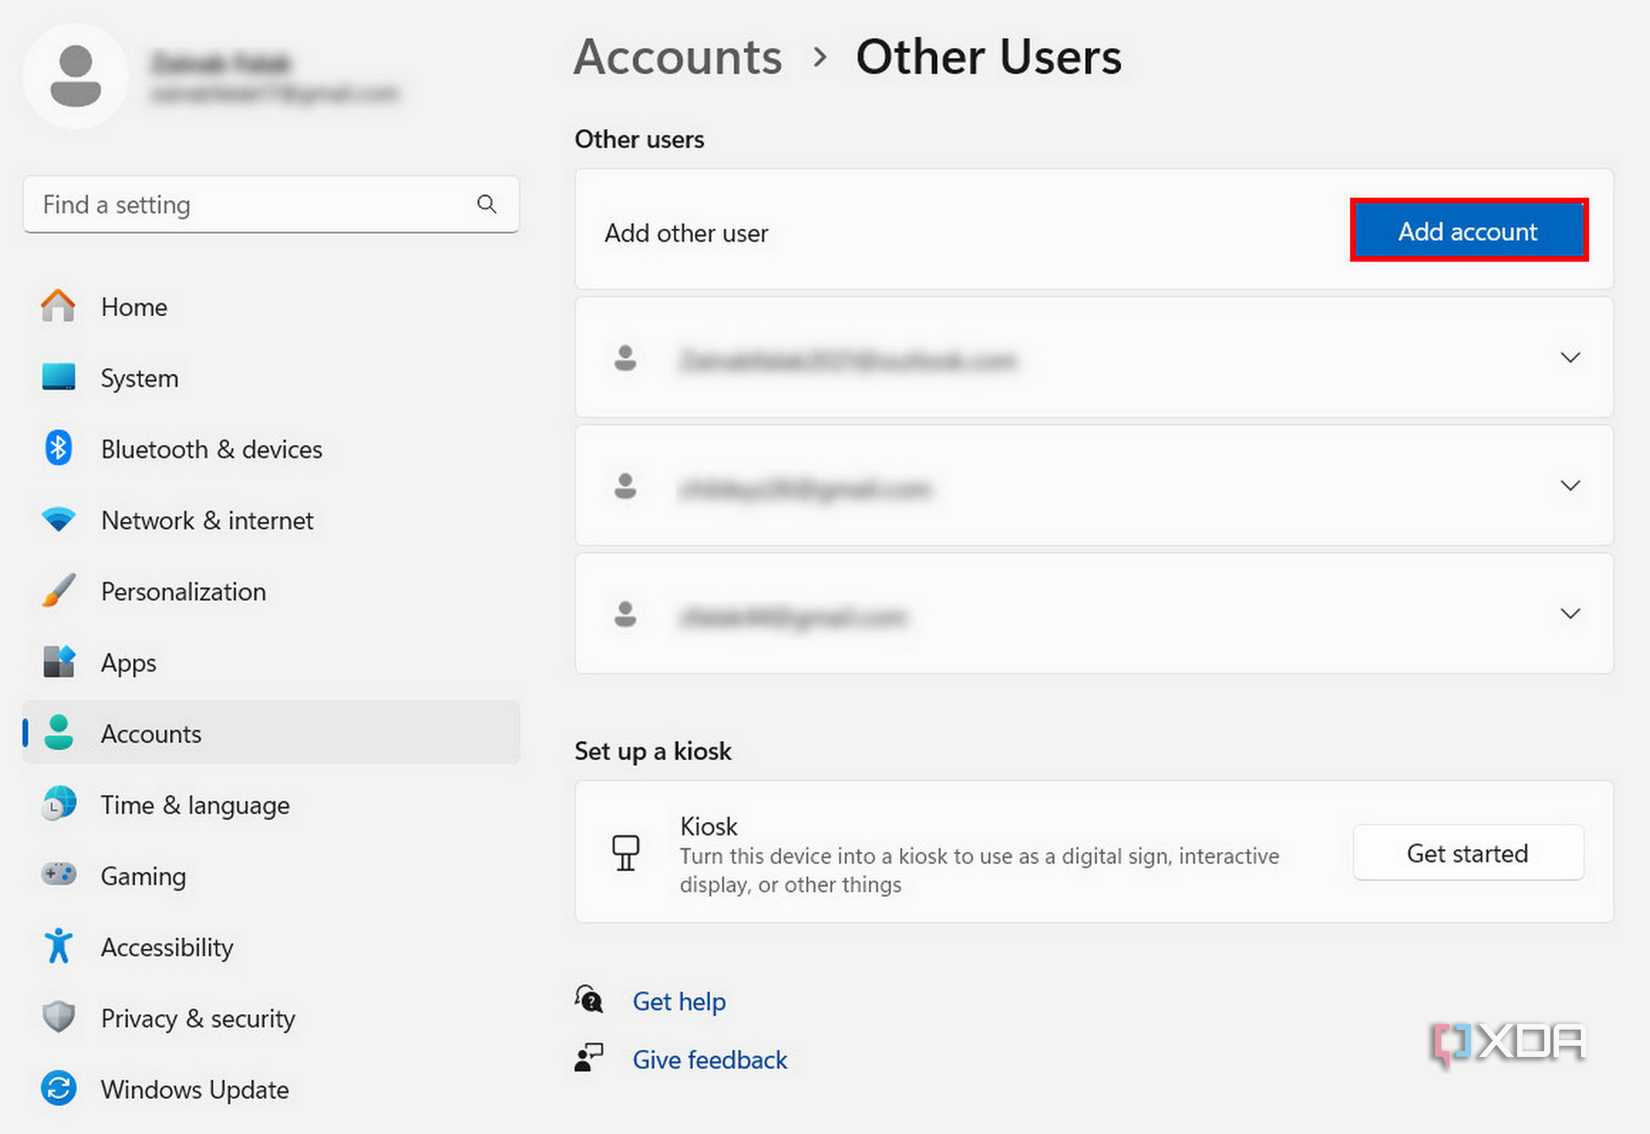Select Windows Update in sidebar

click(x=271, y=1088)
